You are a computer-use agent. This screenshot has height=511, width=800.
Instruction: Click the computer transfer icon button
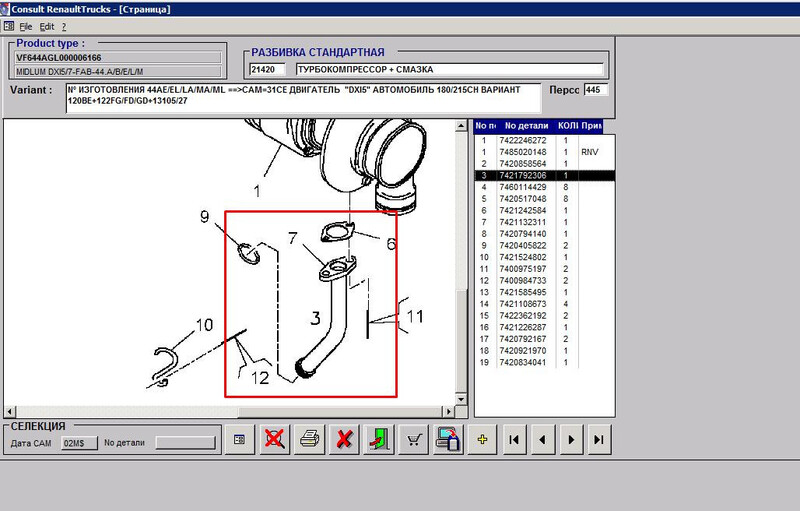pyautogui.click(x=448, y=439)
